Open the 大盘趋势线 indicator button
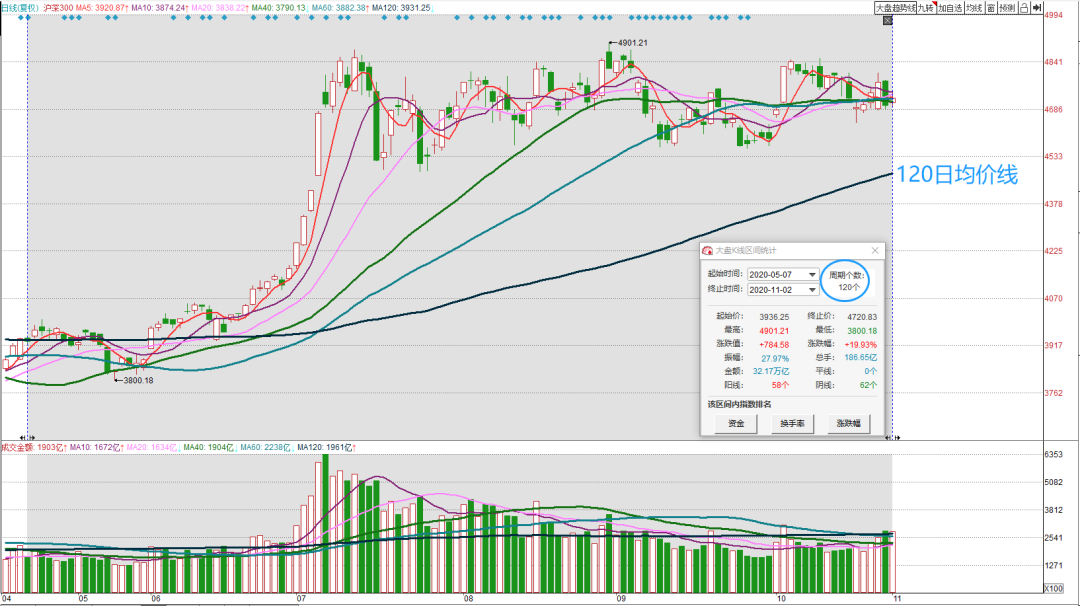The width and height of the screenshot is (1080, 606). [x=895, y=8]
